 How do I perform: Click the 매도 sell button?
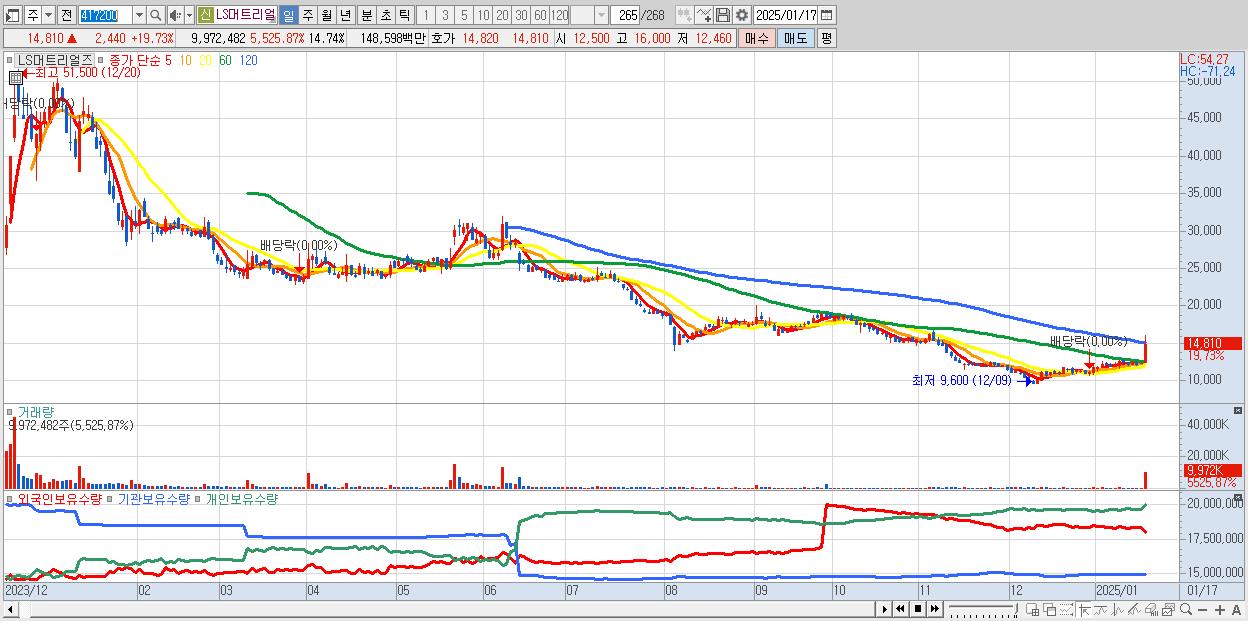(795, 38)
